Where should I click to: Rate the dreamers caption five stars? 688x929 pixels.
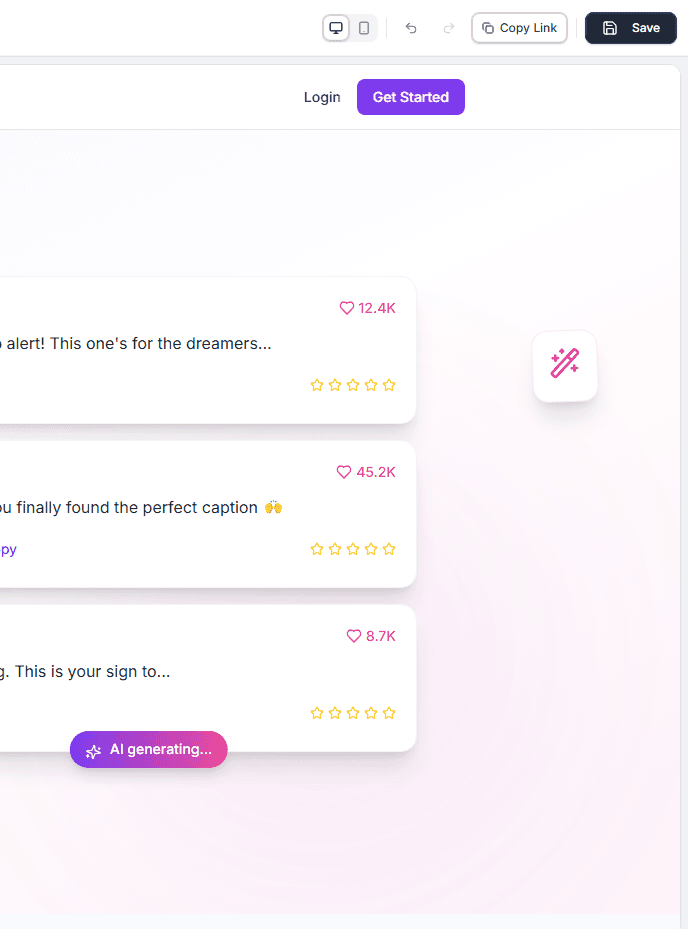[389, 385]
